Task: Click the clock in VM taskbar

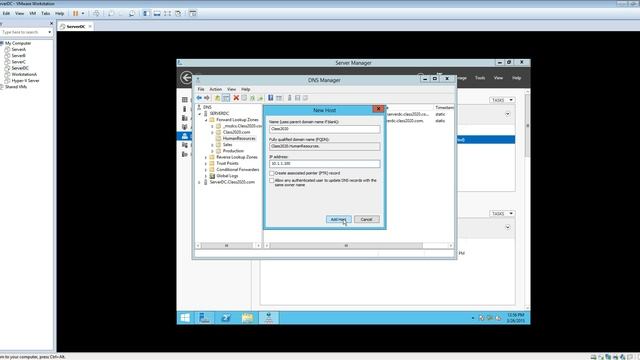Action: (x=516, y=318)
